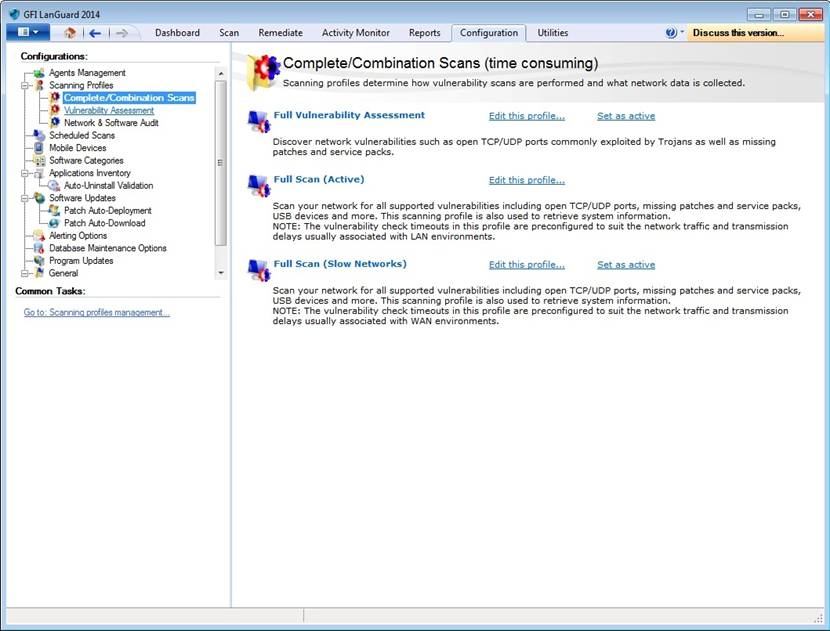The width and height of the screenshot is (830, 631).
Task: Edit the Full Scan (Active) profile
Action: tap(527, 180)
